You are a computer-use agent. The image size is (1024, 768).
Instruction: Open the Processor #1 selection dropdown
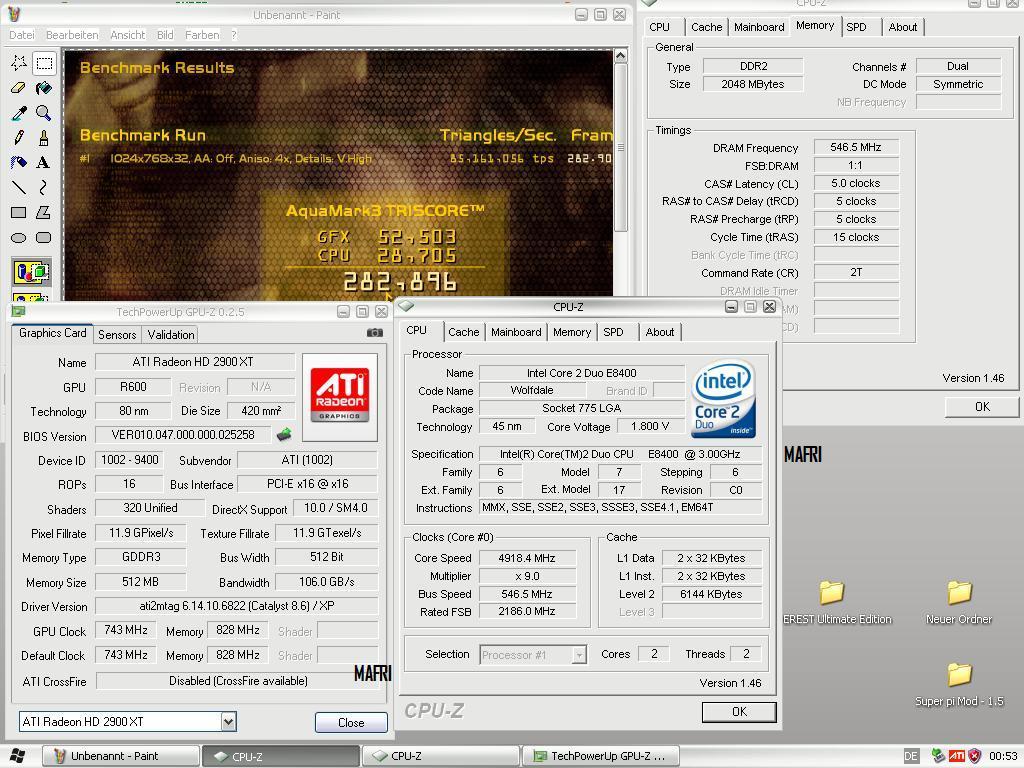click(579, 654)
